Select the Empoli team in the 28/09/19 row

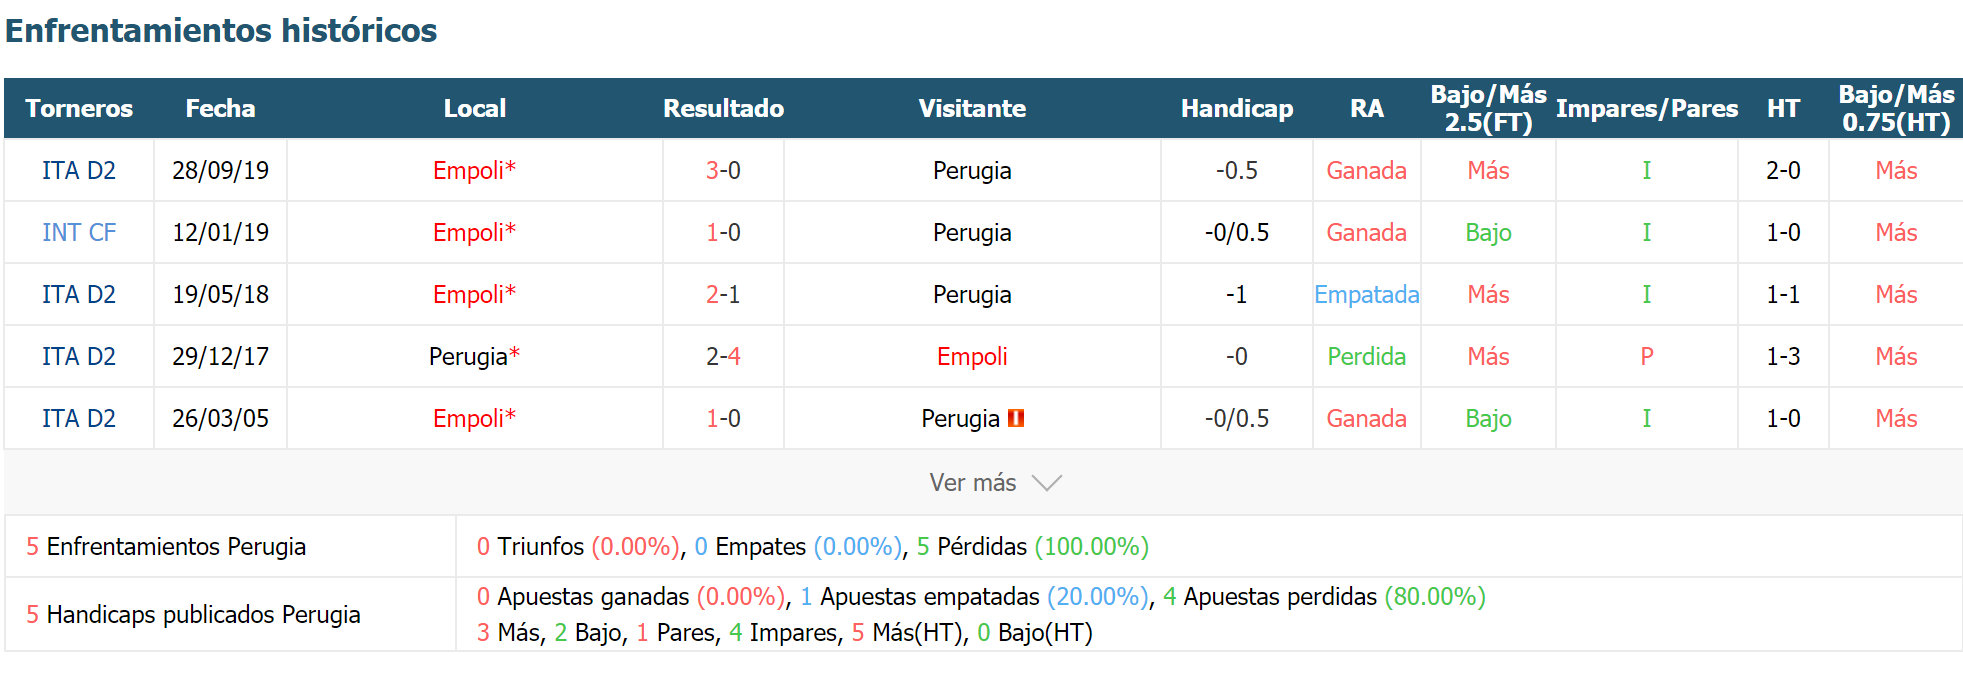point(474,170)
